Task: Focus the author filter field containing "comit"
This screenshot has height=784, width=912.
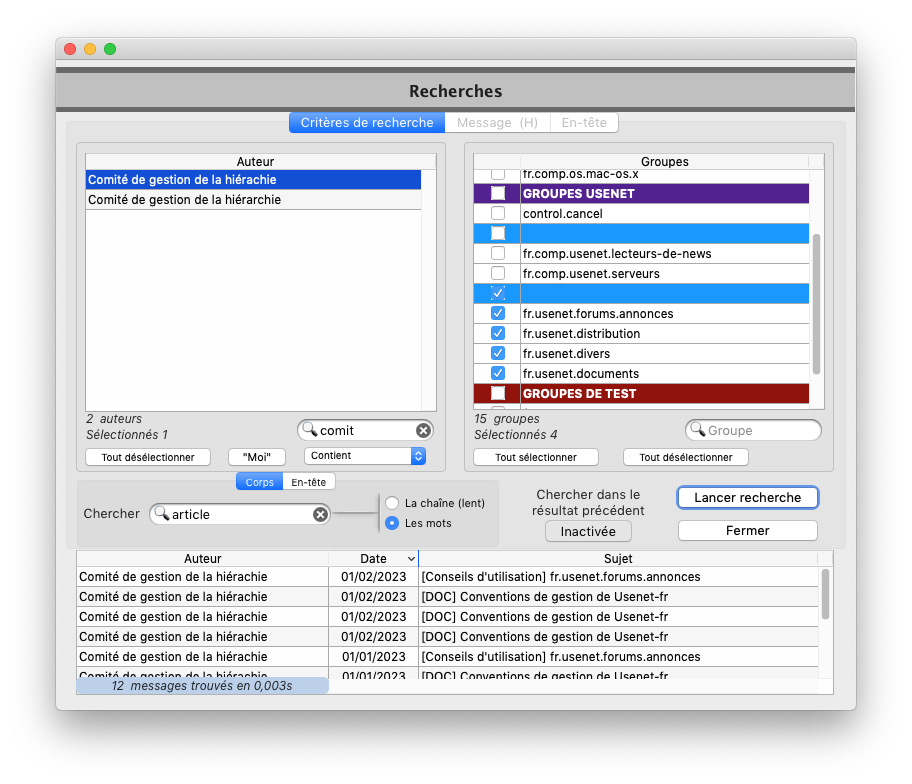Action: click(x=365, y=430)
